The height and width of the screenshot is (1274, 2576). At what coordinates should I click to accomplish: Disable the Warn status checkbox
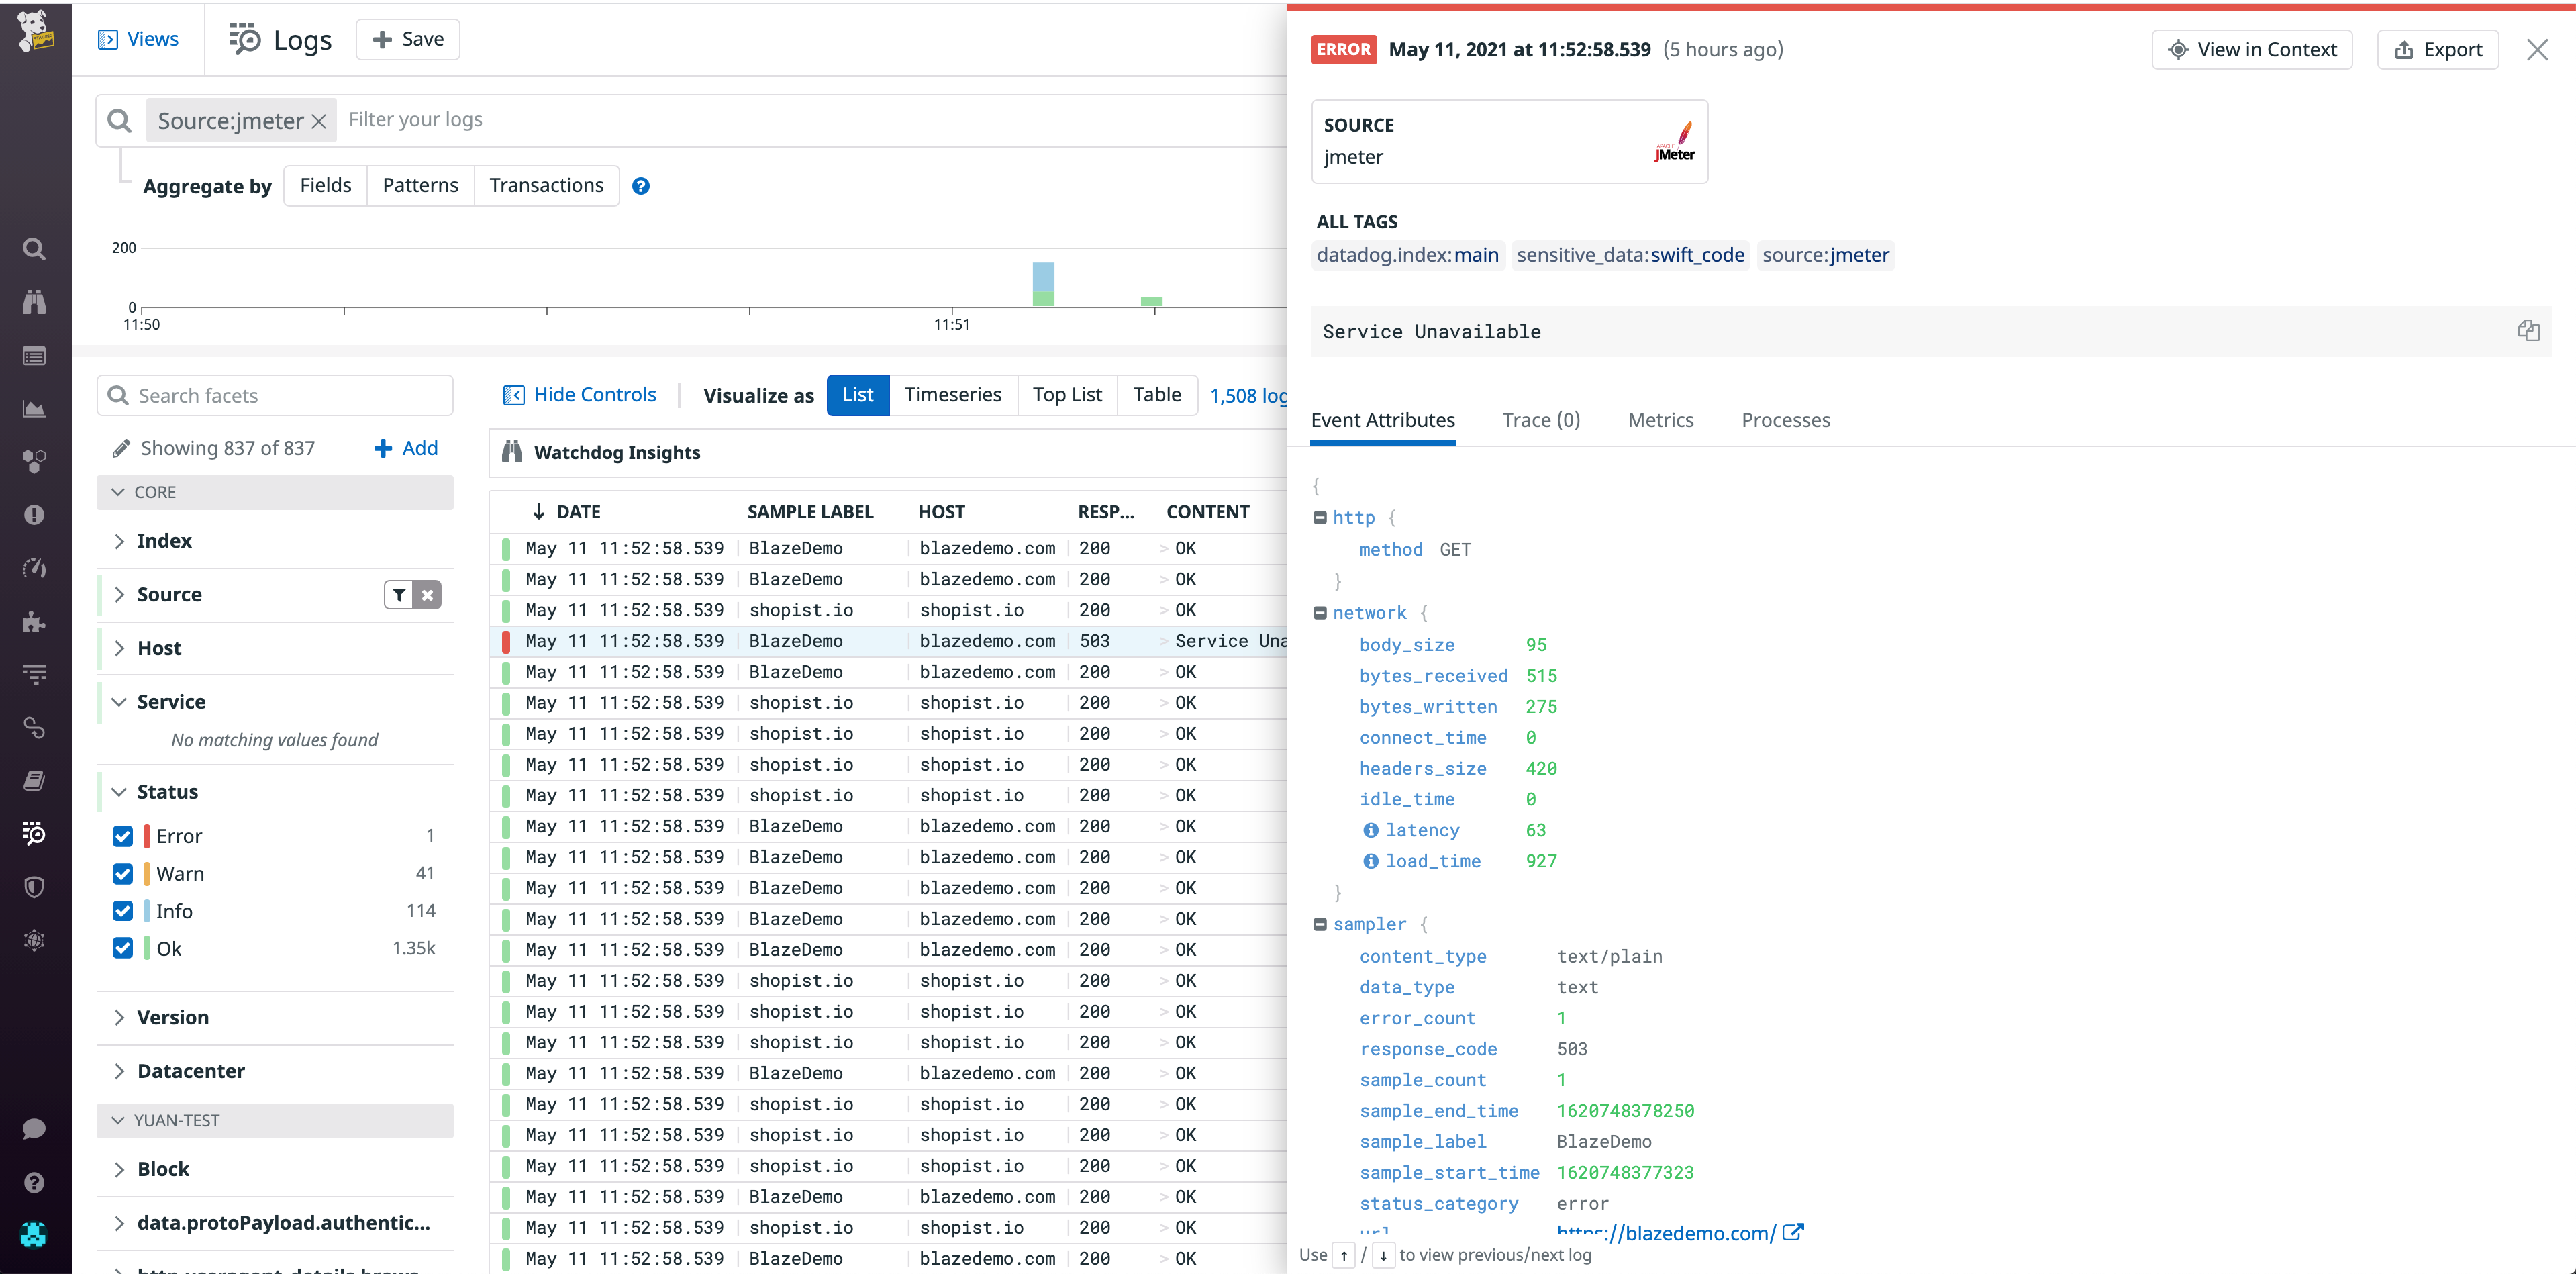pyautogui.click(x=122, y=873)
